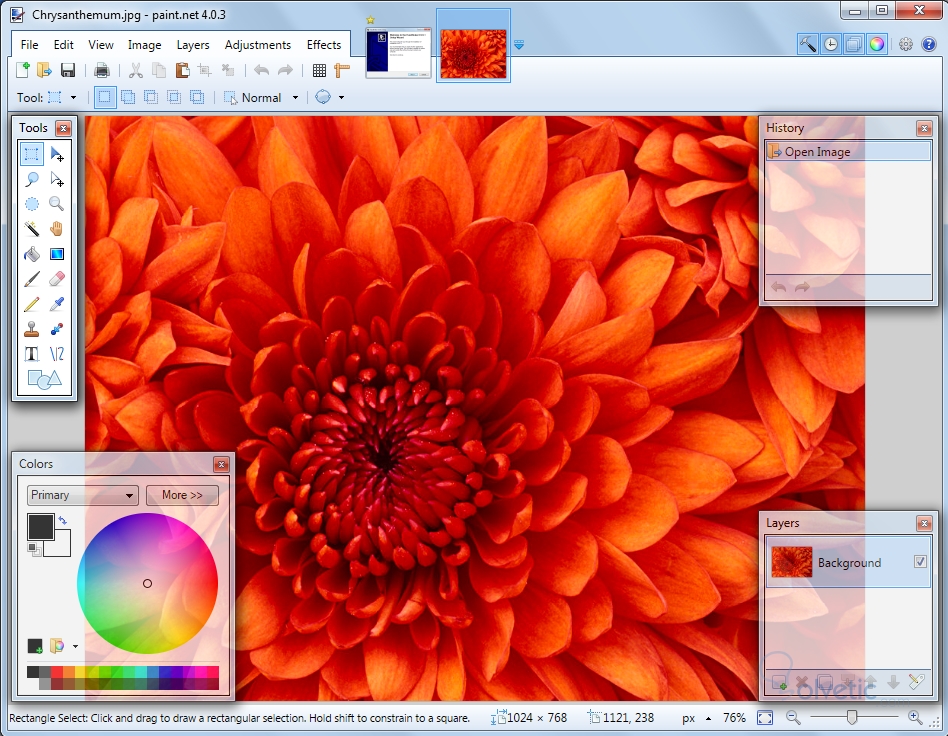Click the zoom slider in status bar

coord(852,717)
